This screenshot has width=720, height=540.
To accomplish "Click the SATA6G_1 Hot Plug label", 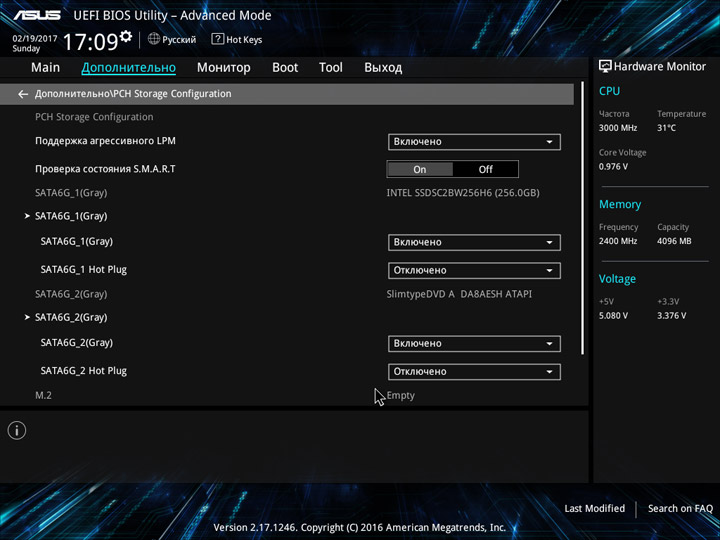I will tap(84, 270).
